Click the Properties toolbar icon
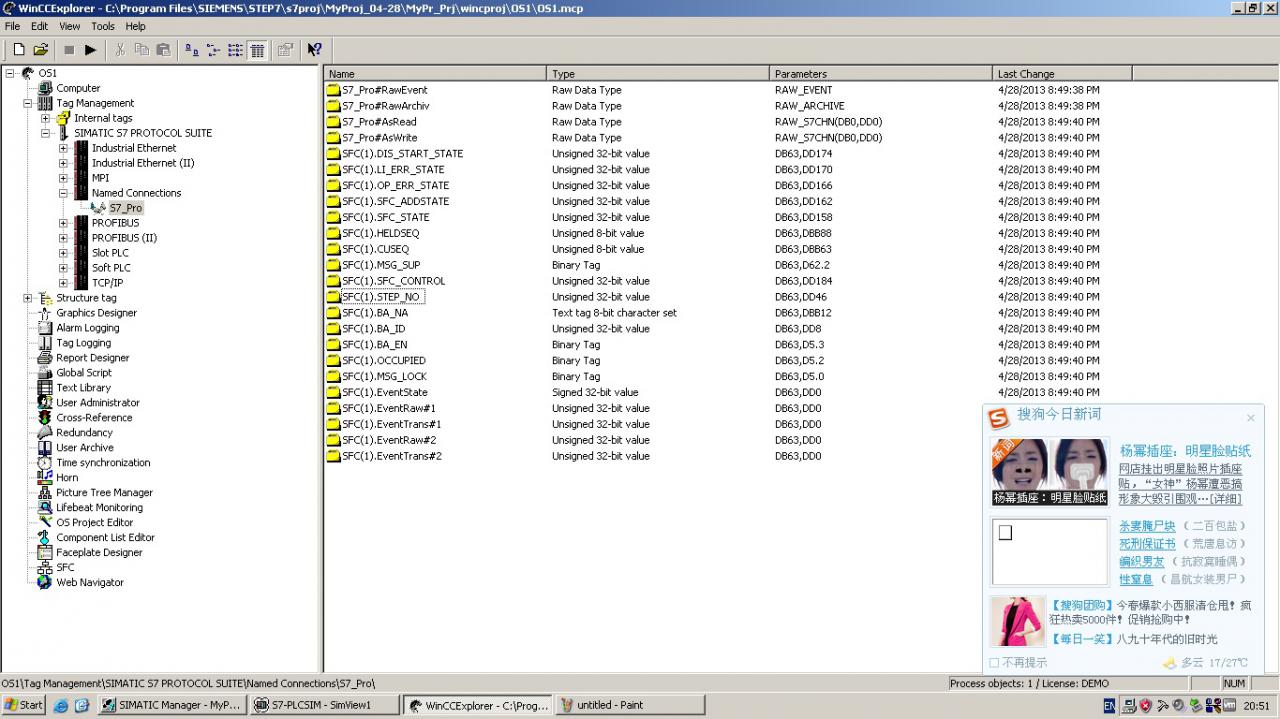The height and width of the screenshot is (719, 1280). tap(285, 50)
